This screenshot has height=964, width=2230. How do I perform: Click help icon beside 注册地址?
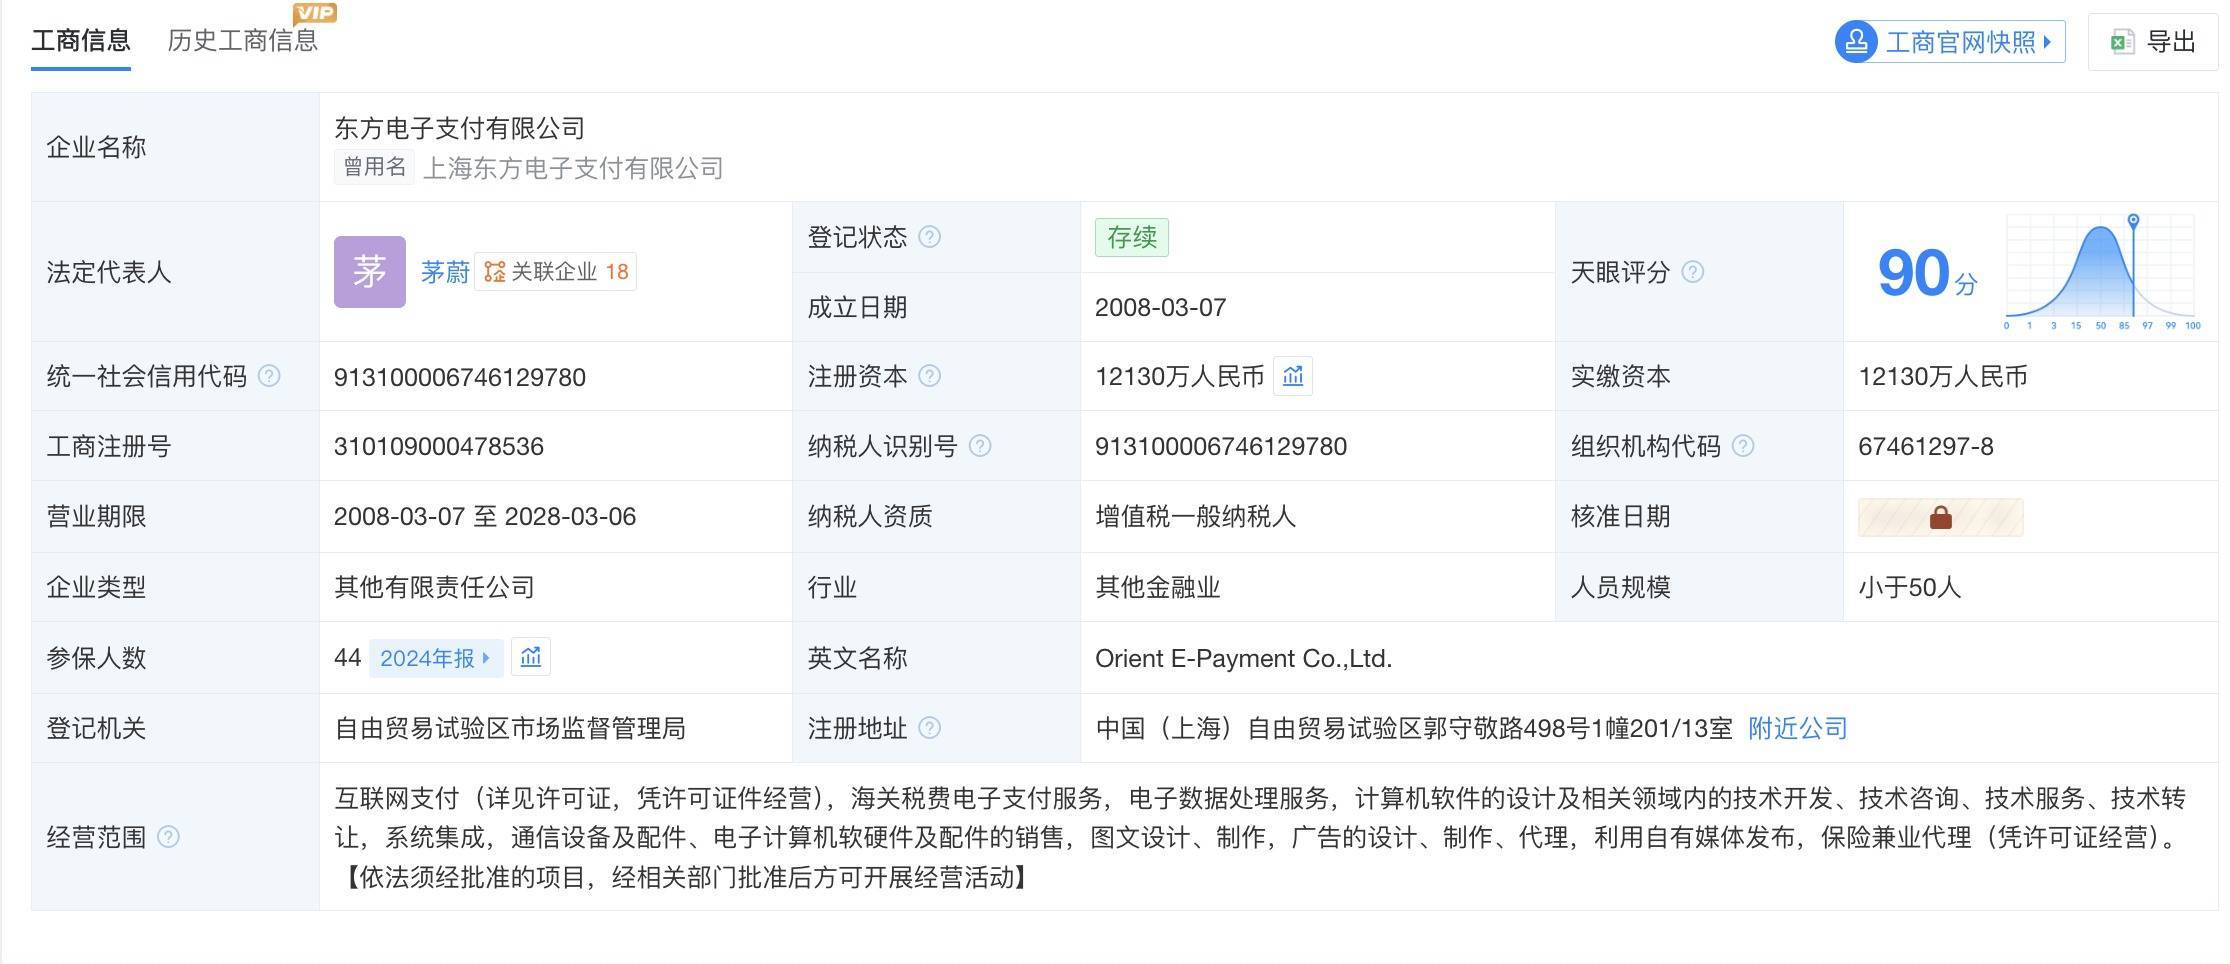929,728
